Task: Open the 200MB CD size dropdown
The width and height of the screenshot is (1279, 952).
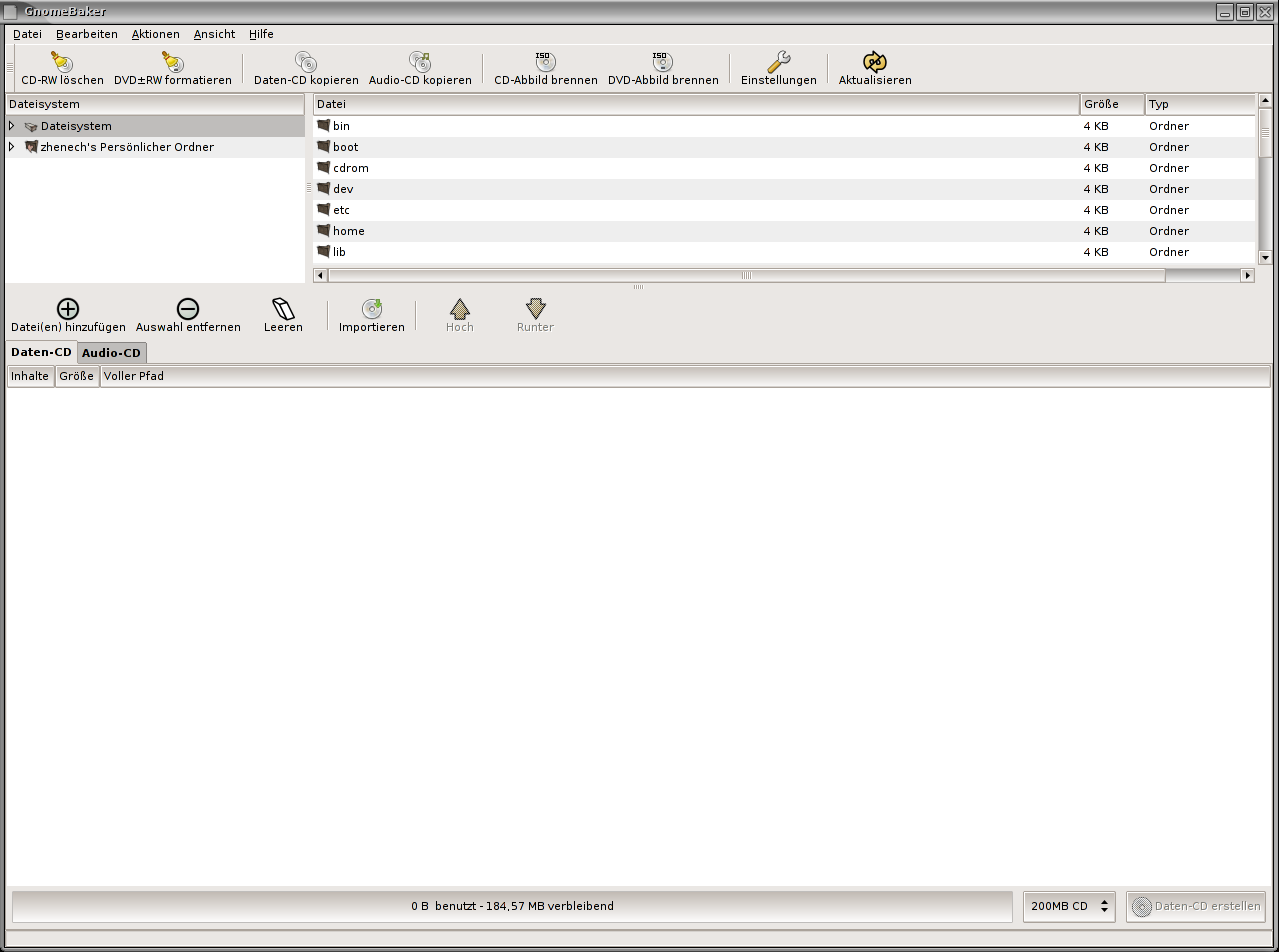Action: (1069, 906)
